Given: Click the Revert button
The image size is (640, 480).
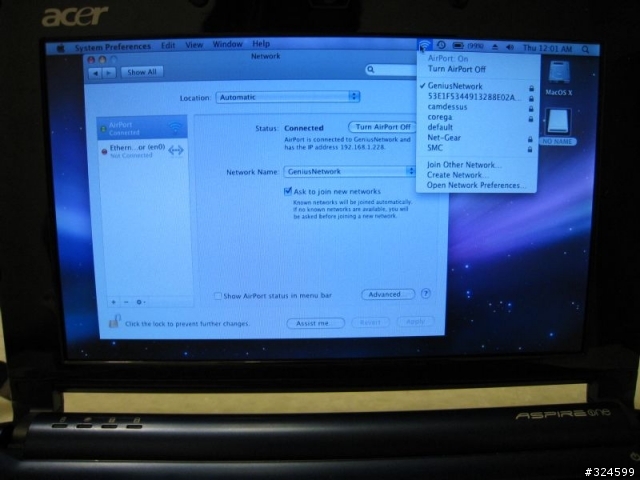Looking at the screenshot, I should [x=370, y=322].
